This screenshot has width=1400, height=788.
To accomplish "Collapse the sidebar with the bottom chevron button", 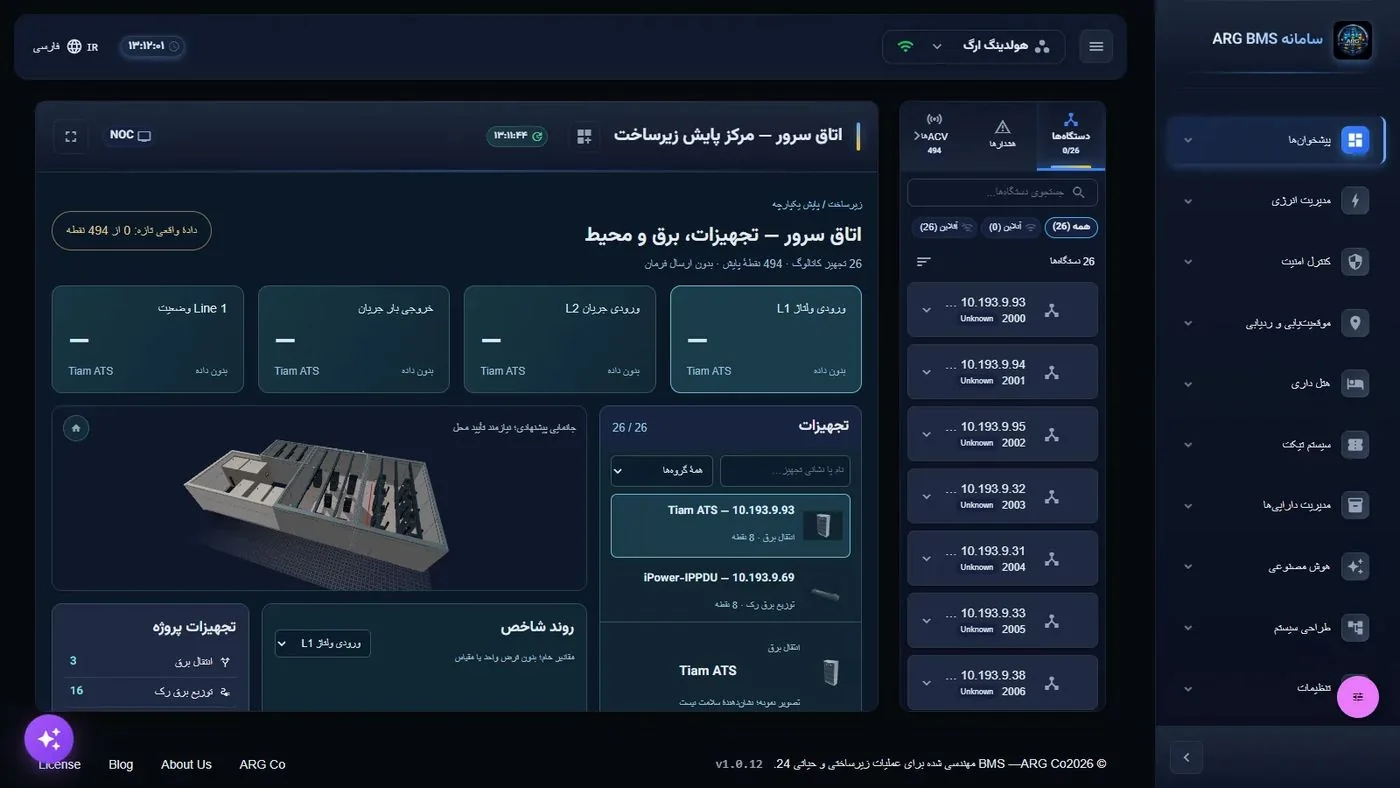I will [x=1186, y=757].
